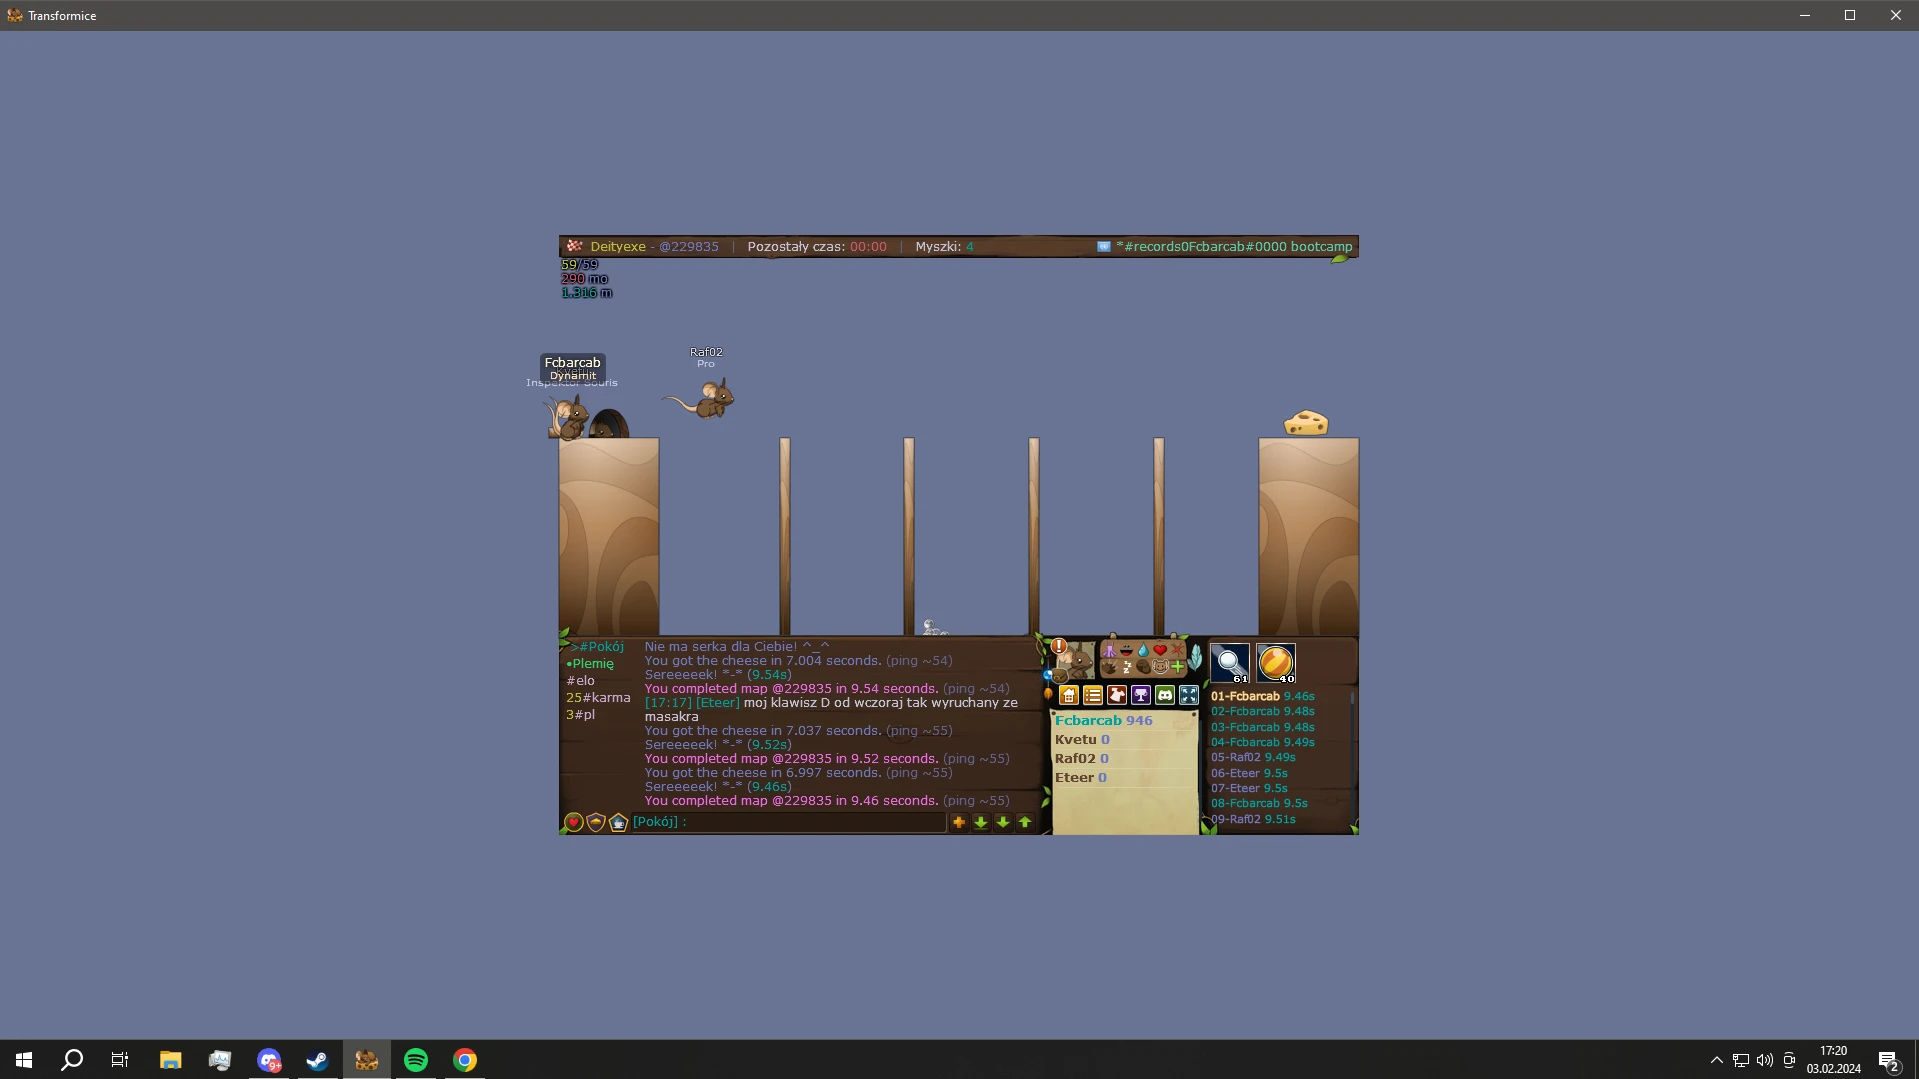The height and width of the screenshot is (1079, 1919).
Task: Select player Kvetu in the player list
Action: [1082, 740]
